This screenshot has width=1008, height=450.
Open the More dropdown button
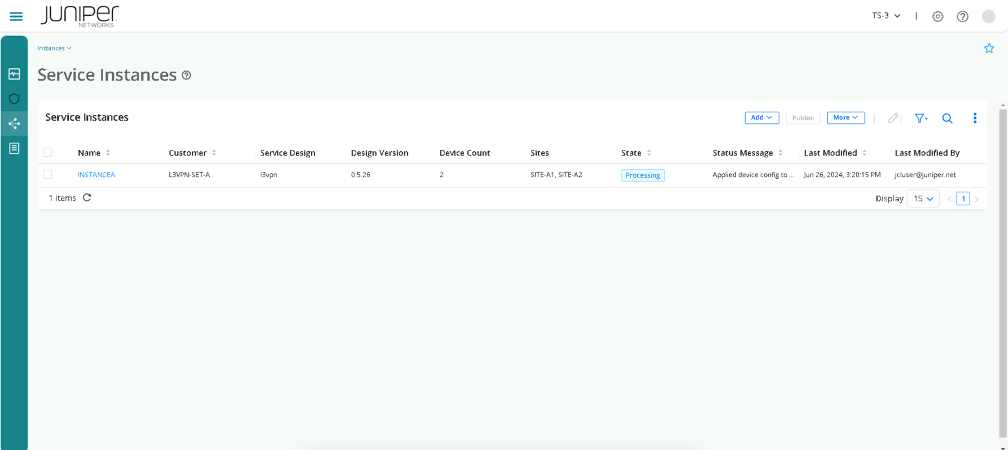pos(845,118)
